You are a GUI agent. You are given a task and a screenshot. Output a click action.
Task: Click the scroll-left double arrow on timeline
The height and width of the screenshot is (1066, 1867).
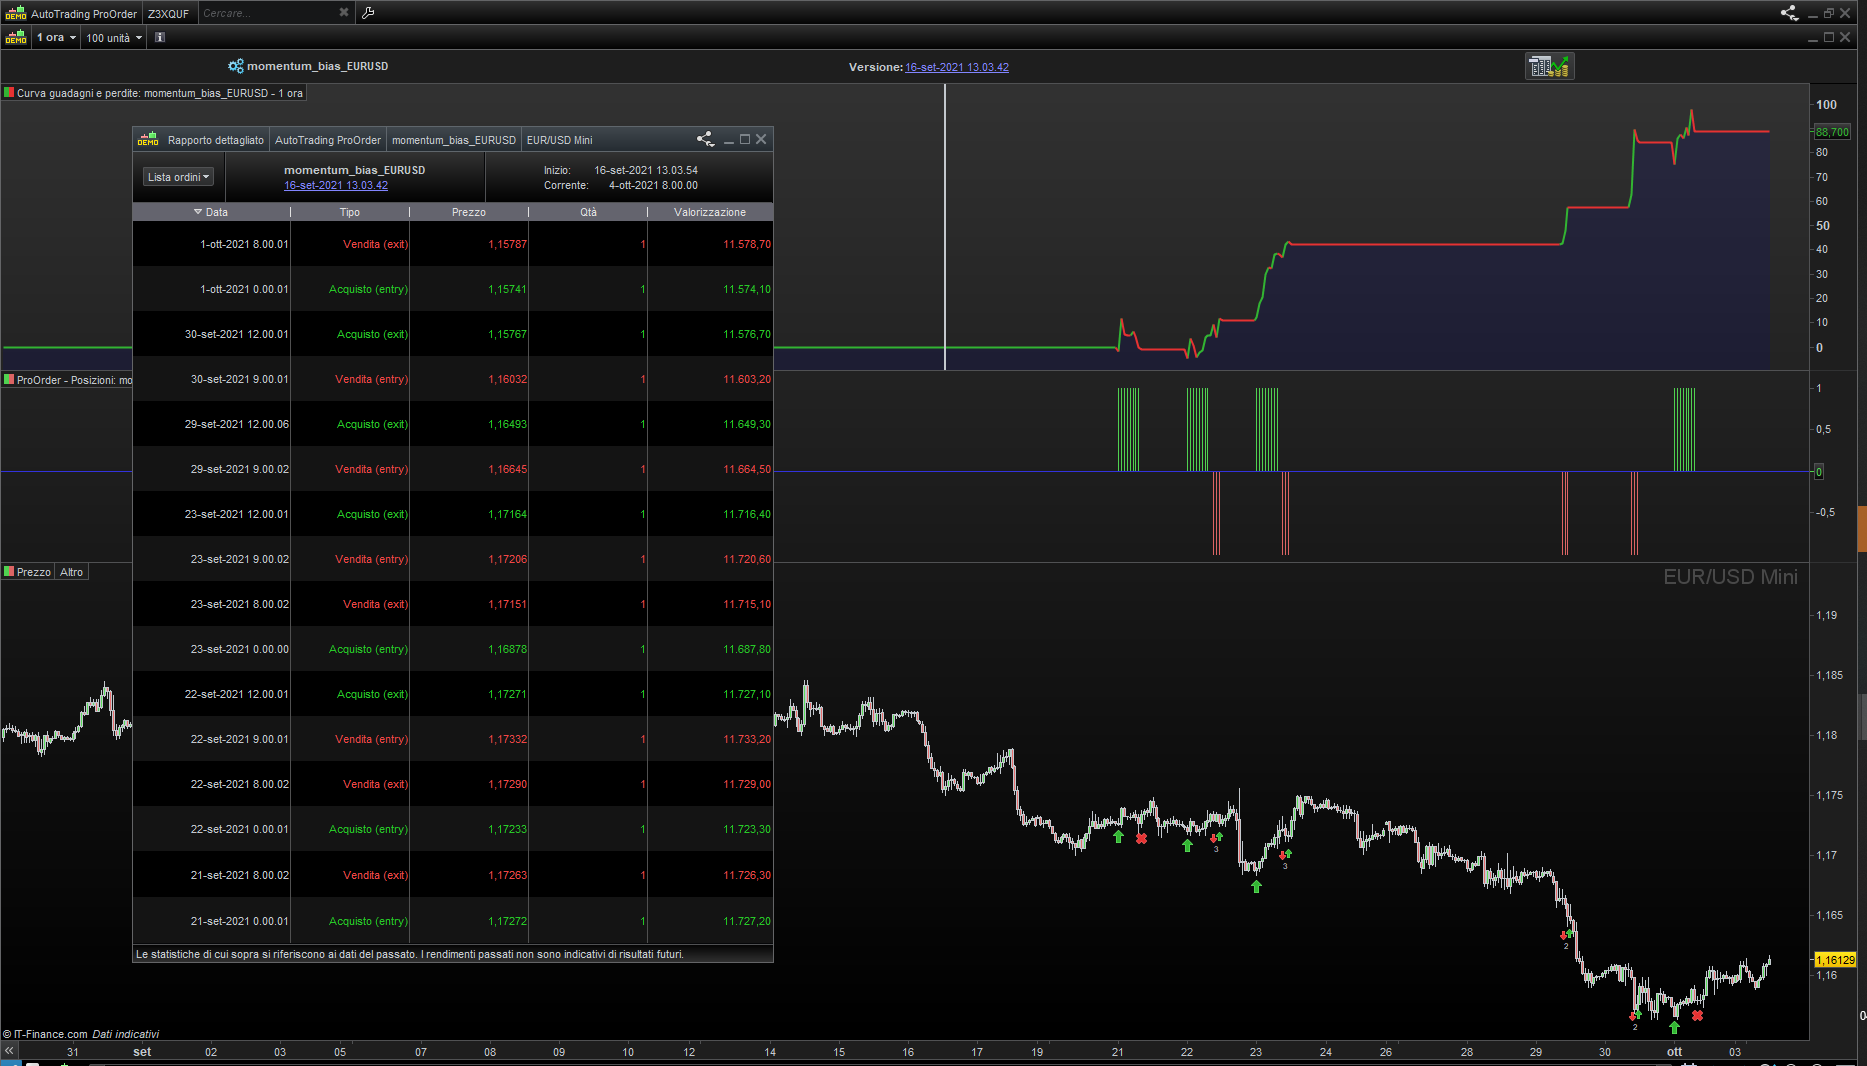pyautogui.click(x=9, y=1051)
